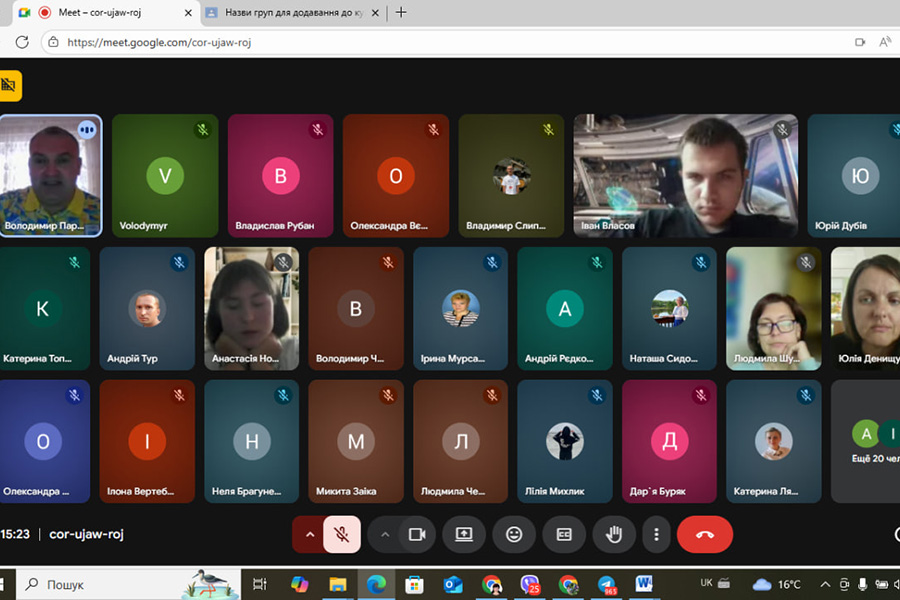This screenshot has height=600, width=900.
Task: Start presenting your screen
Action: pyautogui.click(x=464, y=535)
